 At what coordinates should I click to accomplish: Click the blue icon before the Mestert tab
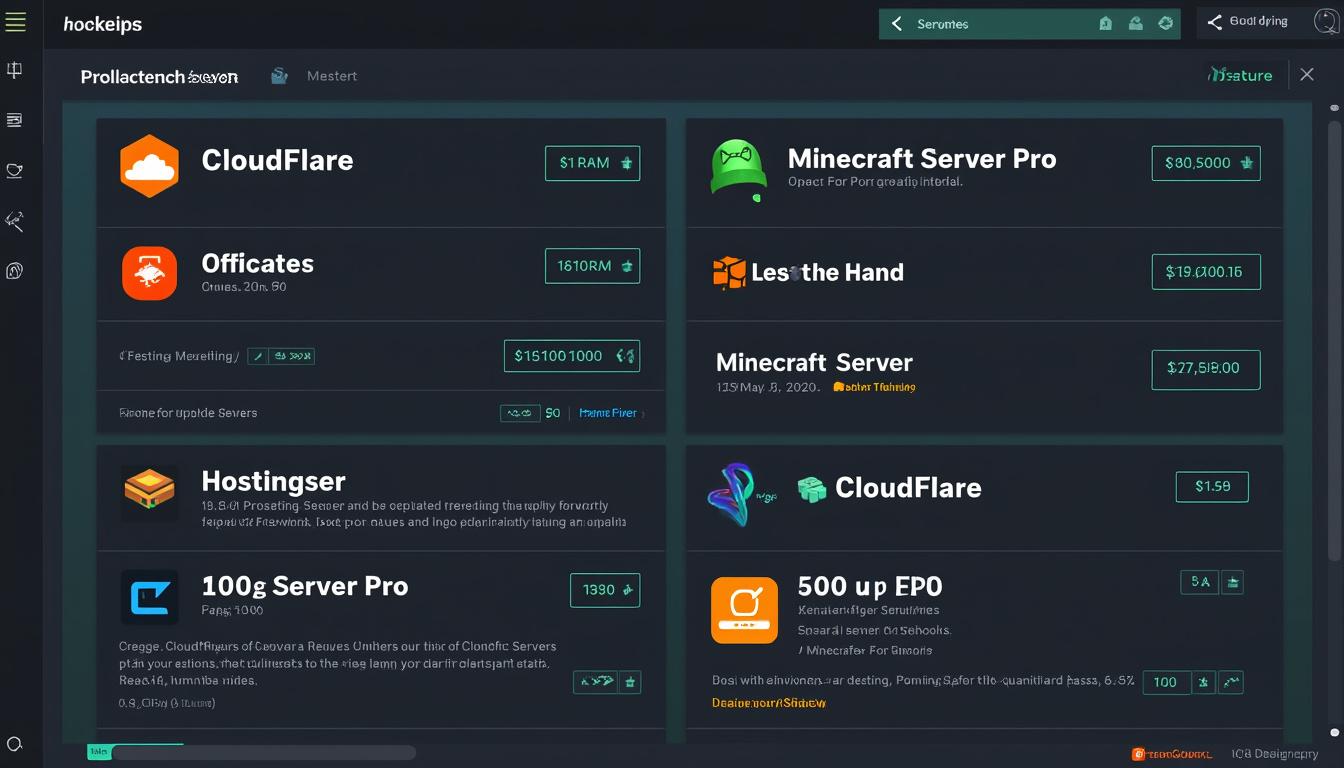click(280, 76)
